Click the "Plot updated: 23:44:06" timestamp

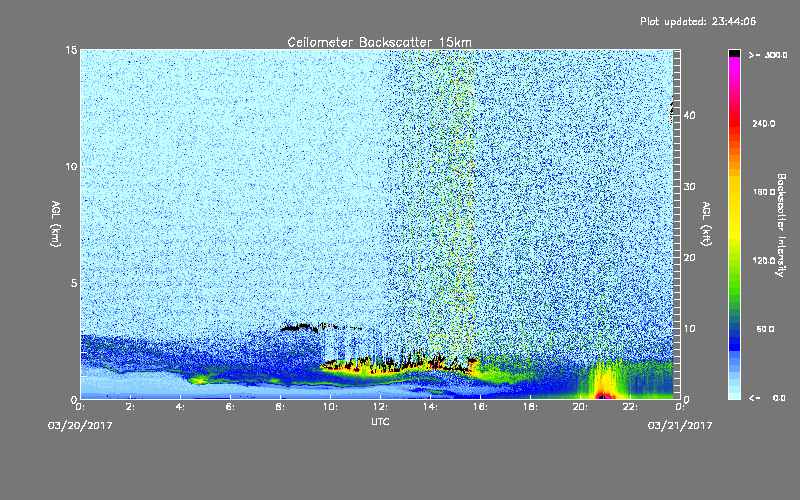point(698,22)
